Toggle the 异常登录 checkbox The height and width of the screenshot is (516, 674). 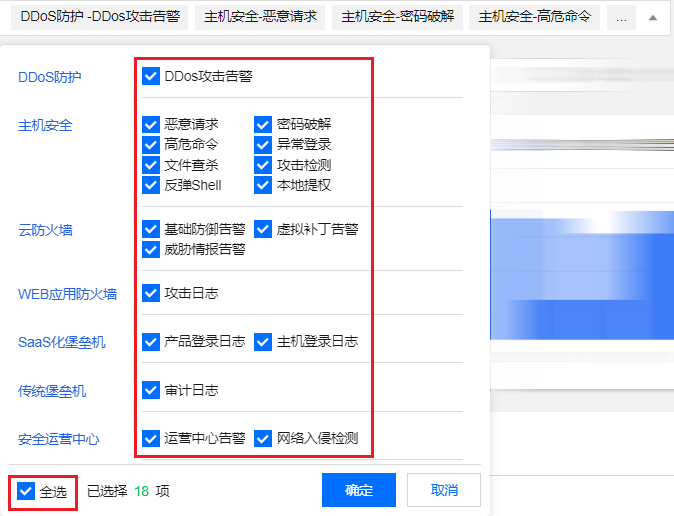pos(263,144)
